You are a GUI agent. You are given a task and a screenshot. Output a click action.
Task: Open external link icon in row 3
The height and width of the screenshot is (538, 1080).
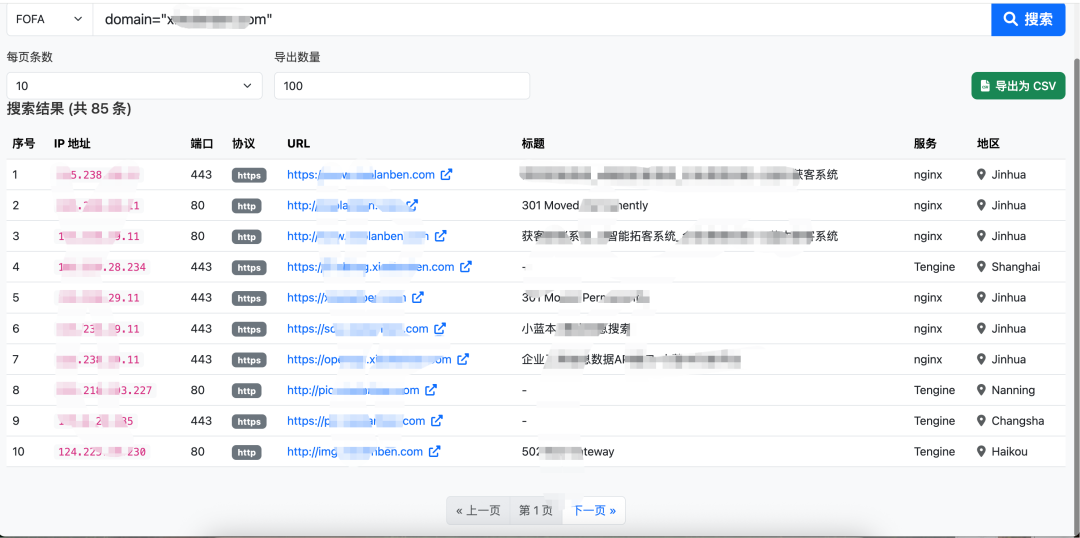(441, 236)
